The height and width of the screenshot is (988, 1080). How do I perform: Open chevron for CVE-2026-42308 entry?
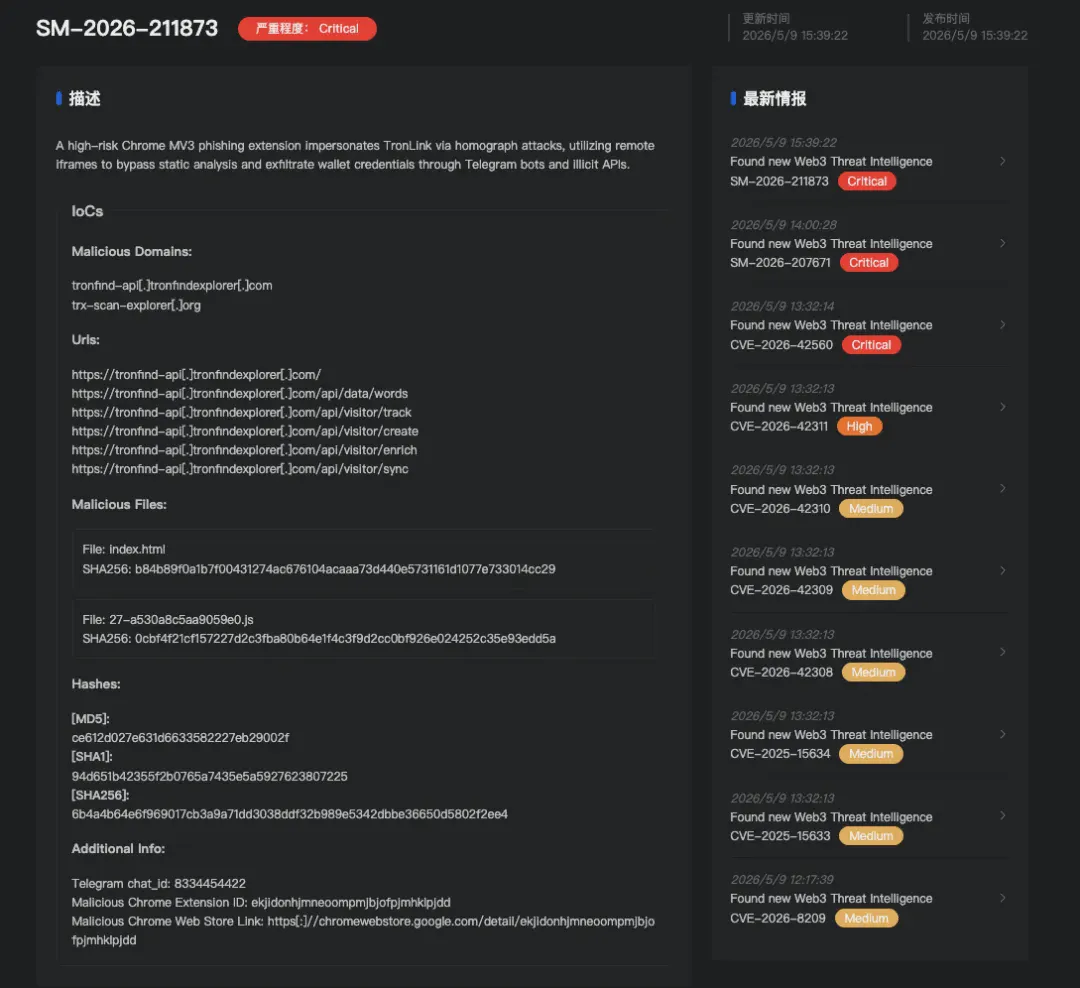pos(1002,652)
